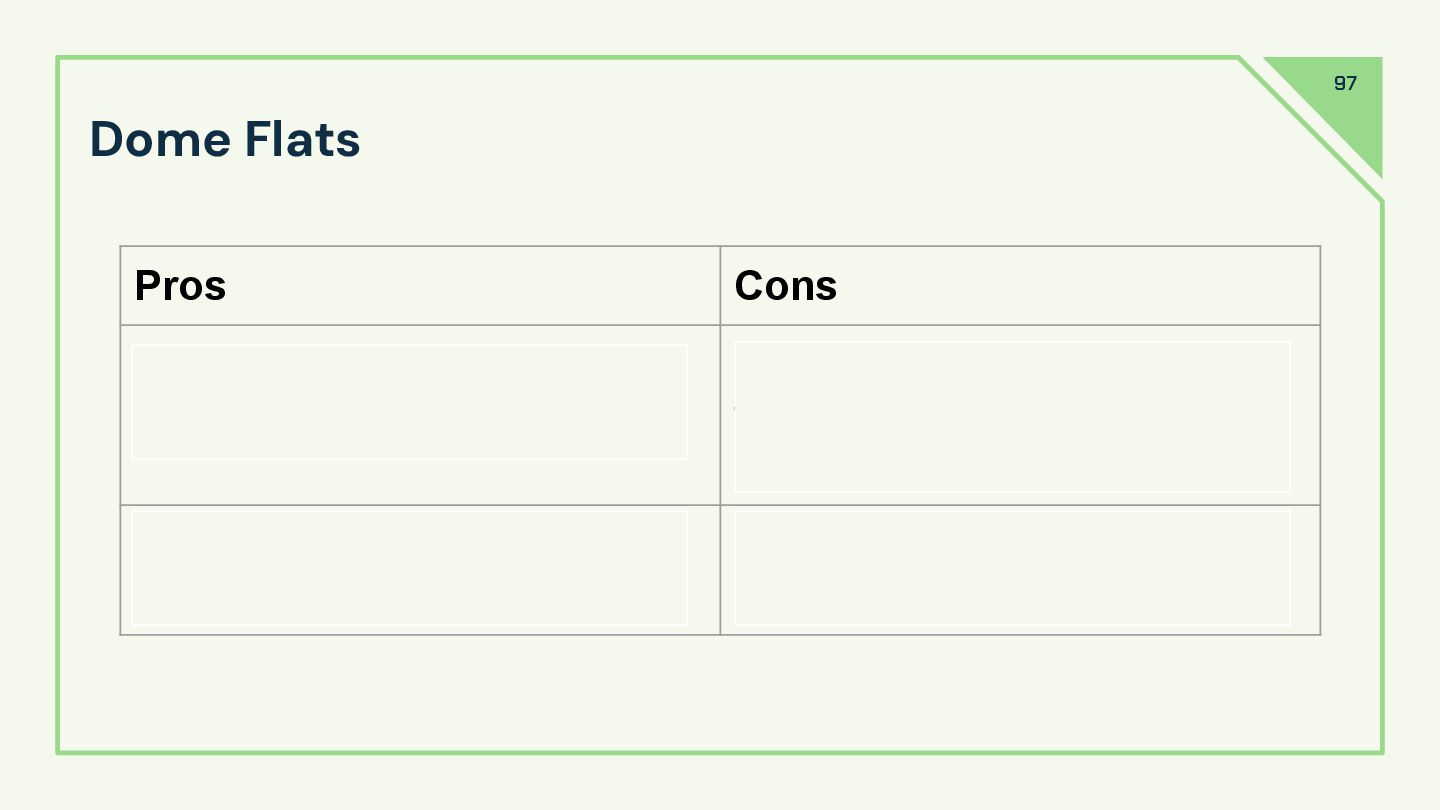
Task: Select the "Cons" header cell
Action: [786, 286]
